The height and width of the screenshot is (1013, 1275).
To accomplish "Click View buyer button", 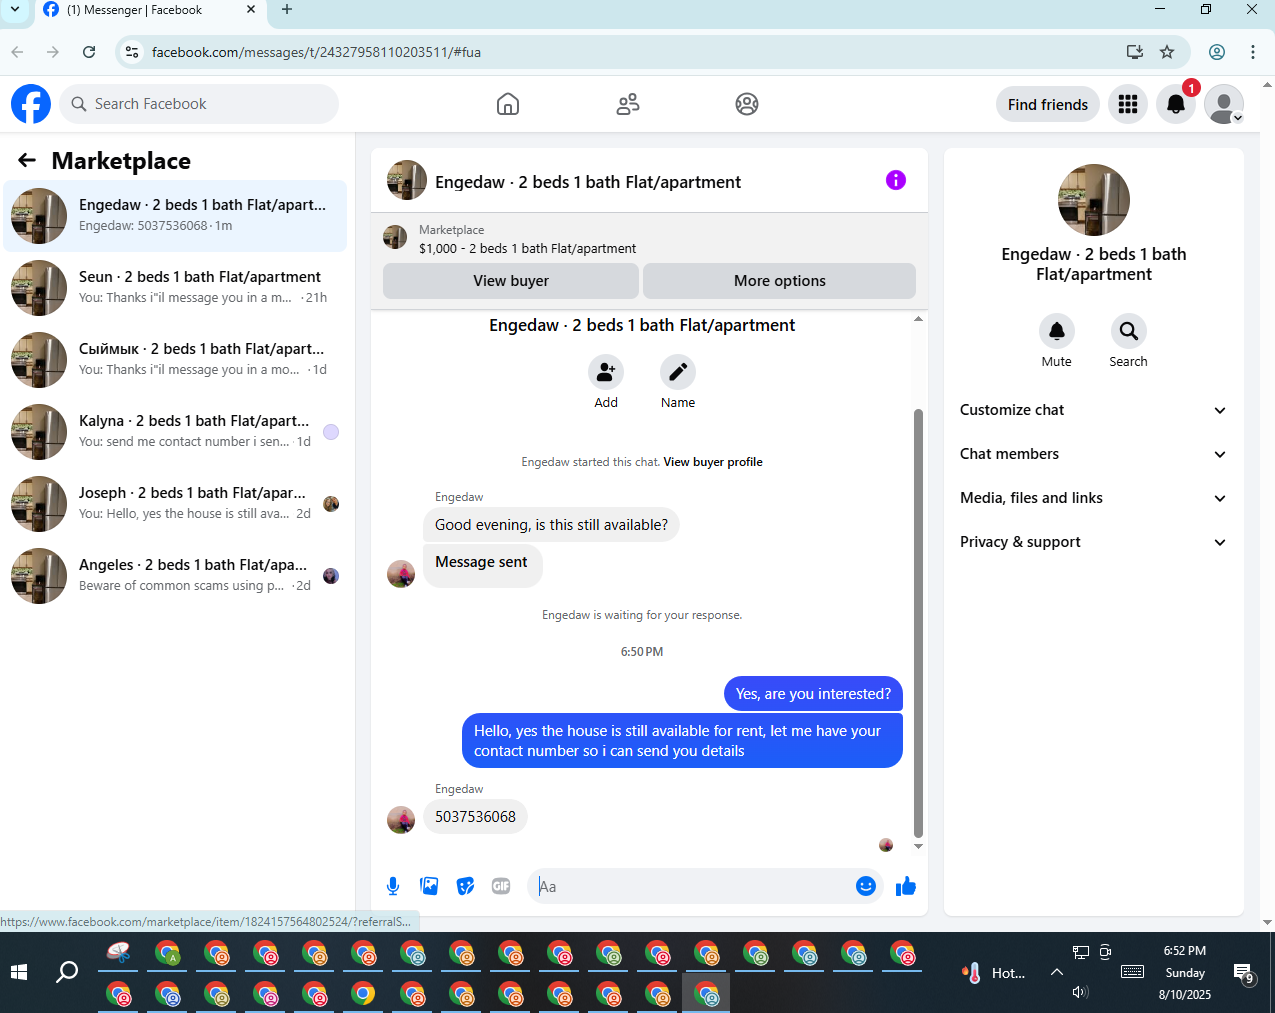I will click(x=511, y=281).
